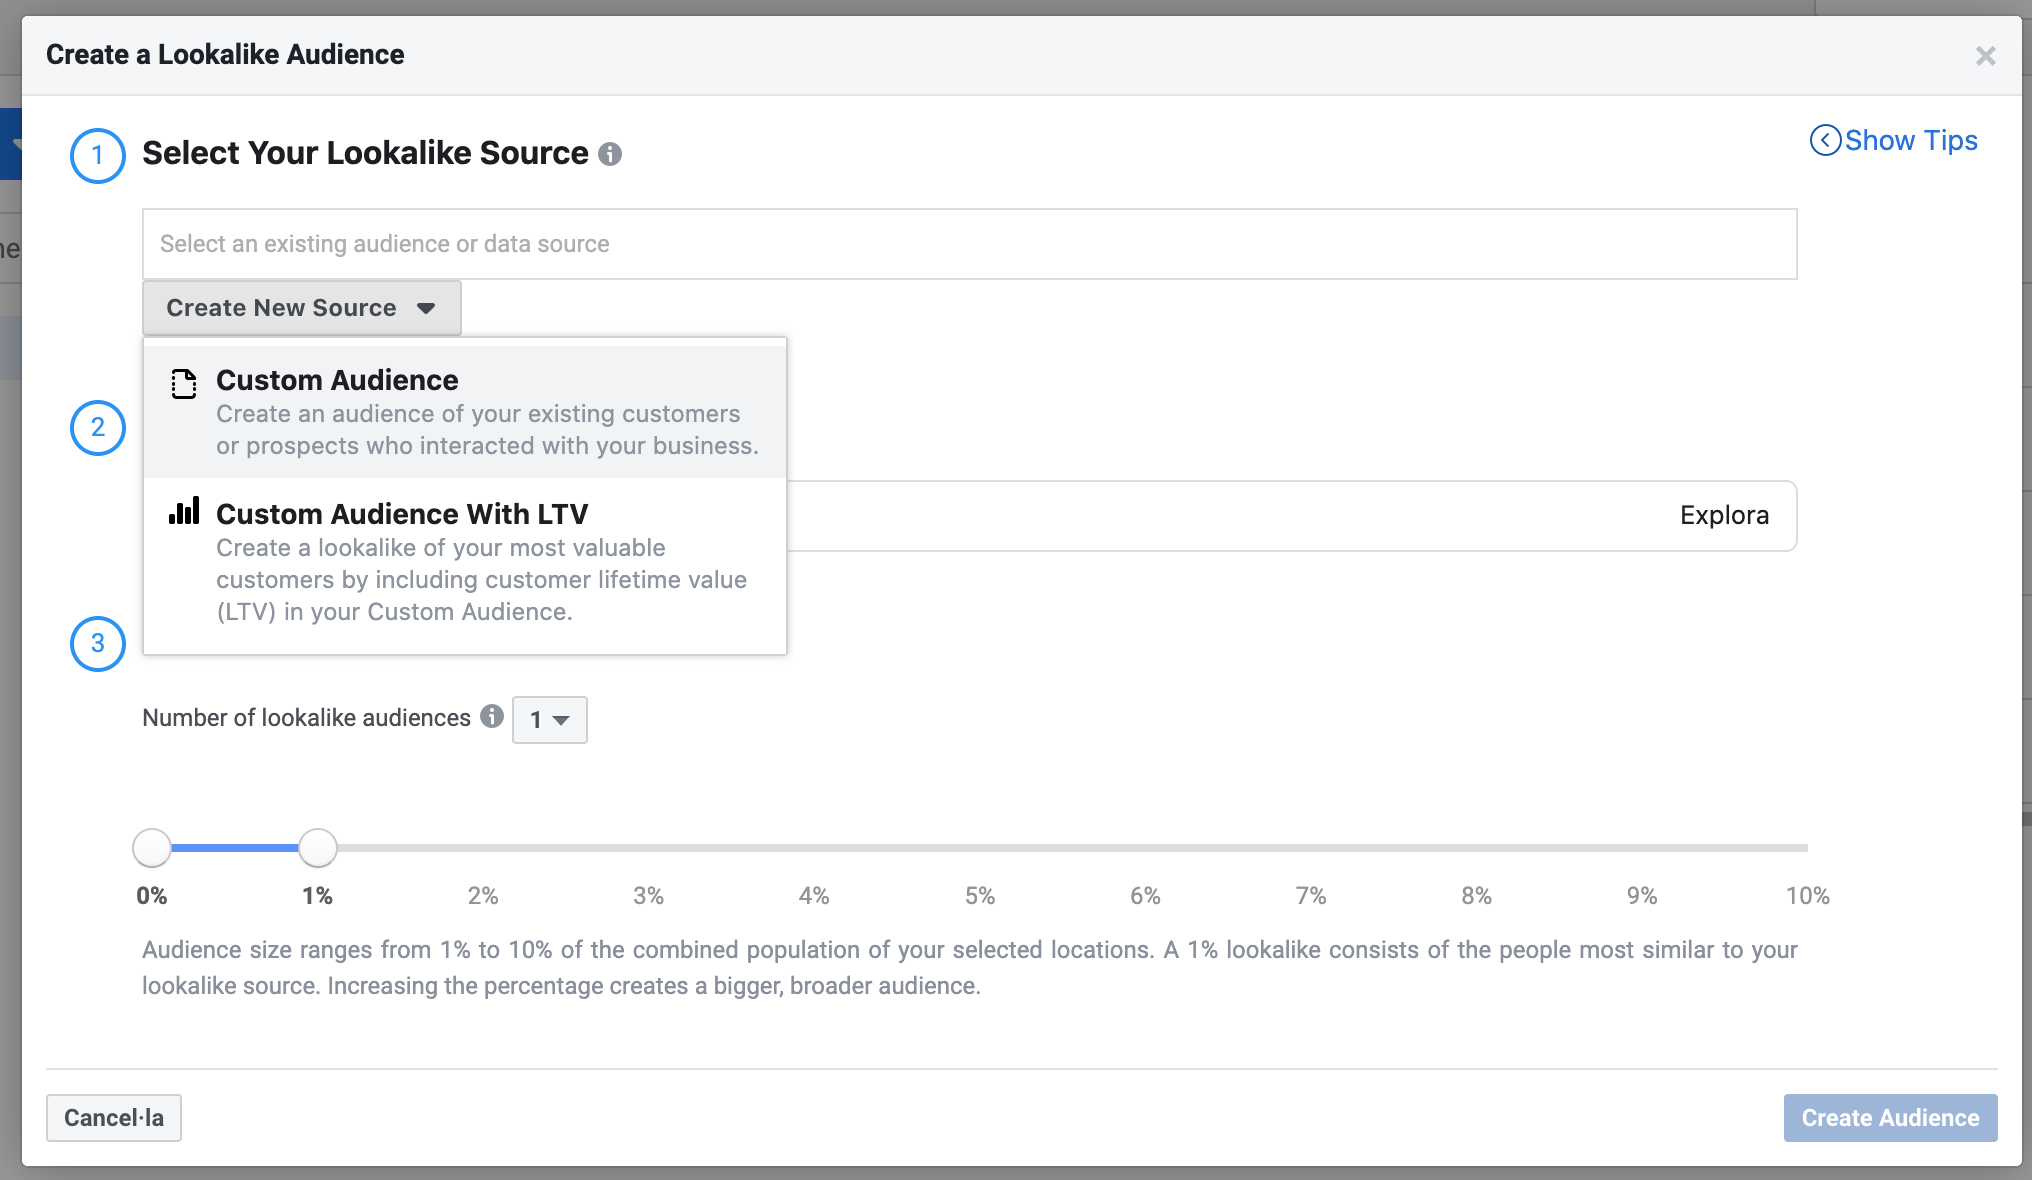Click the step 3 circle indicator
The image size is (2032, 1180).
(97, 643)
